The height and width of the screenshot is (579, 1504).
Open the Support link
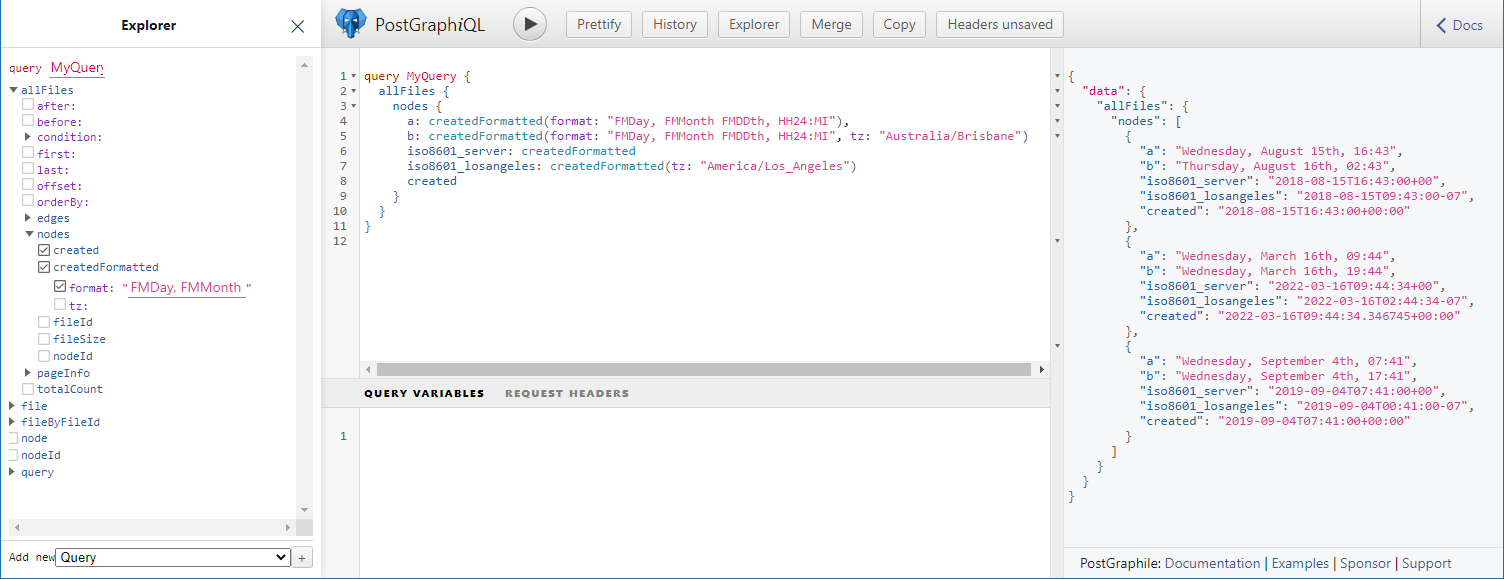pos(1426,563)
